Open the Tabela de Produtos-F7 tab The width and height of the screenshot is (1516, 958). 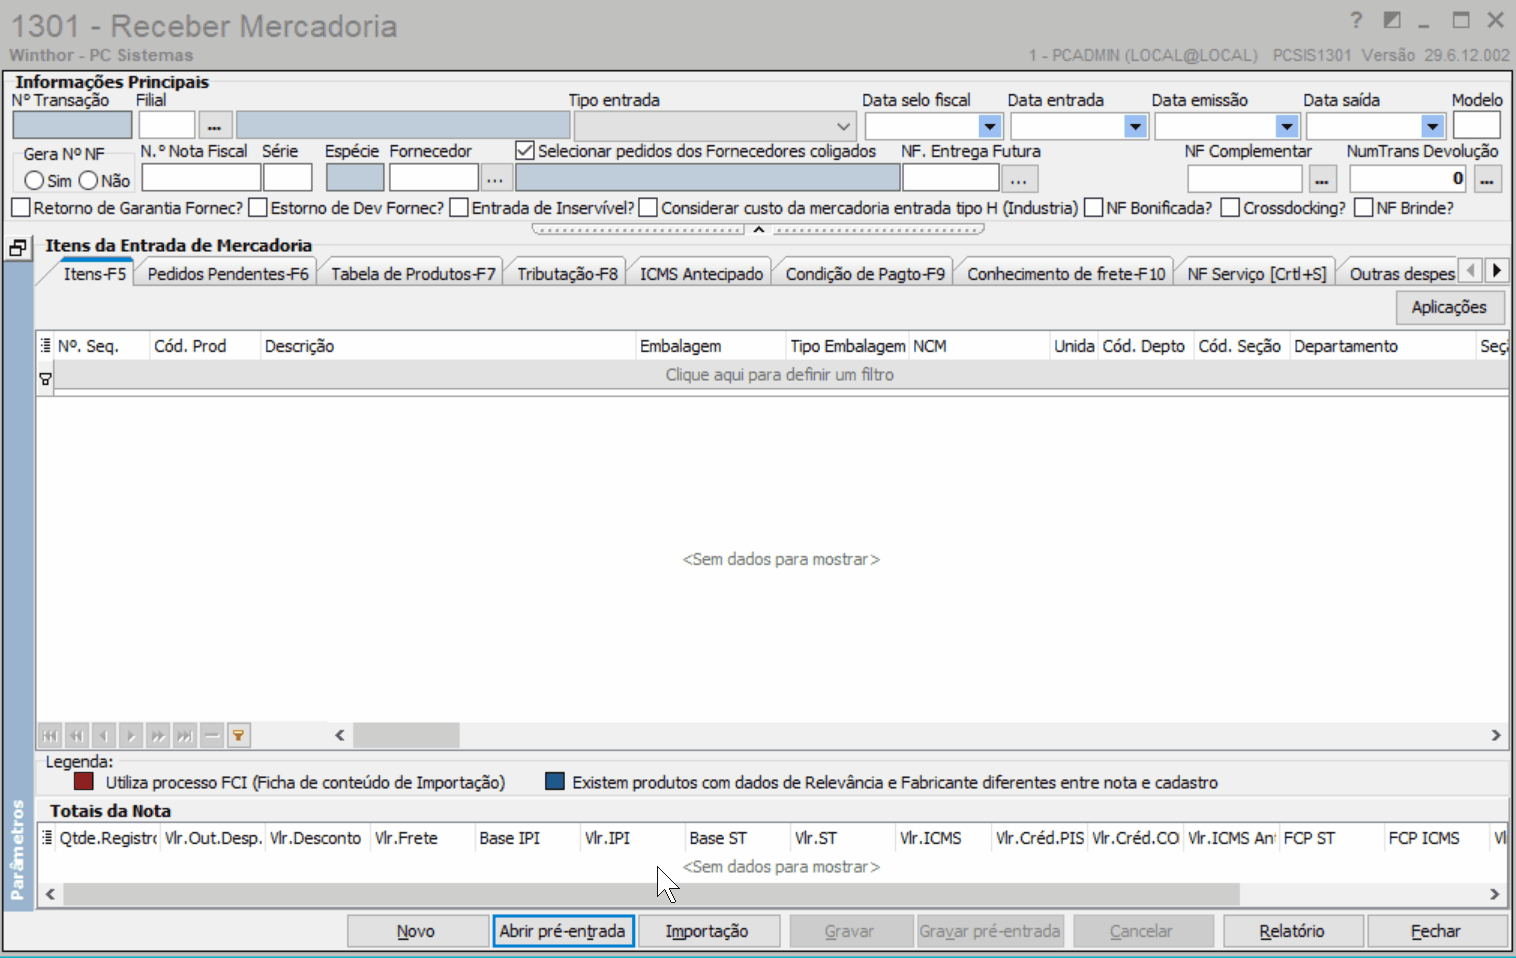pyautogui.click(x=413, y=274)
